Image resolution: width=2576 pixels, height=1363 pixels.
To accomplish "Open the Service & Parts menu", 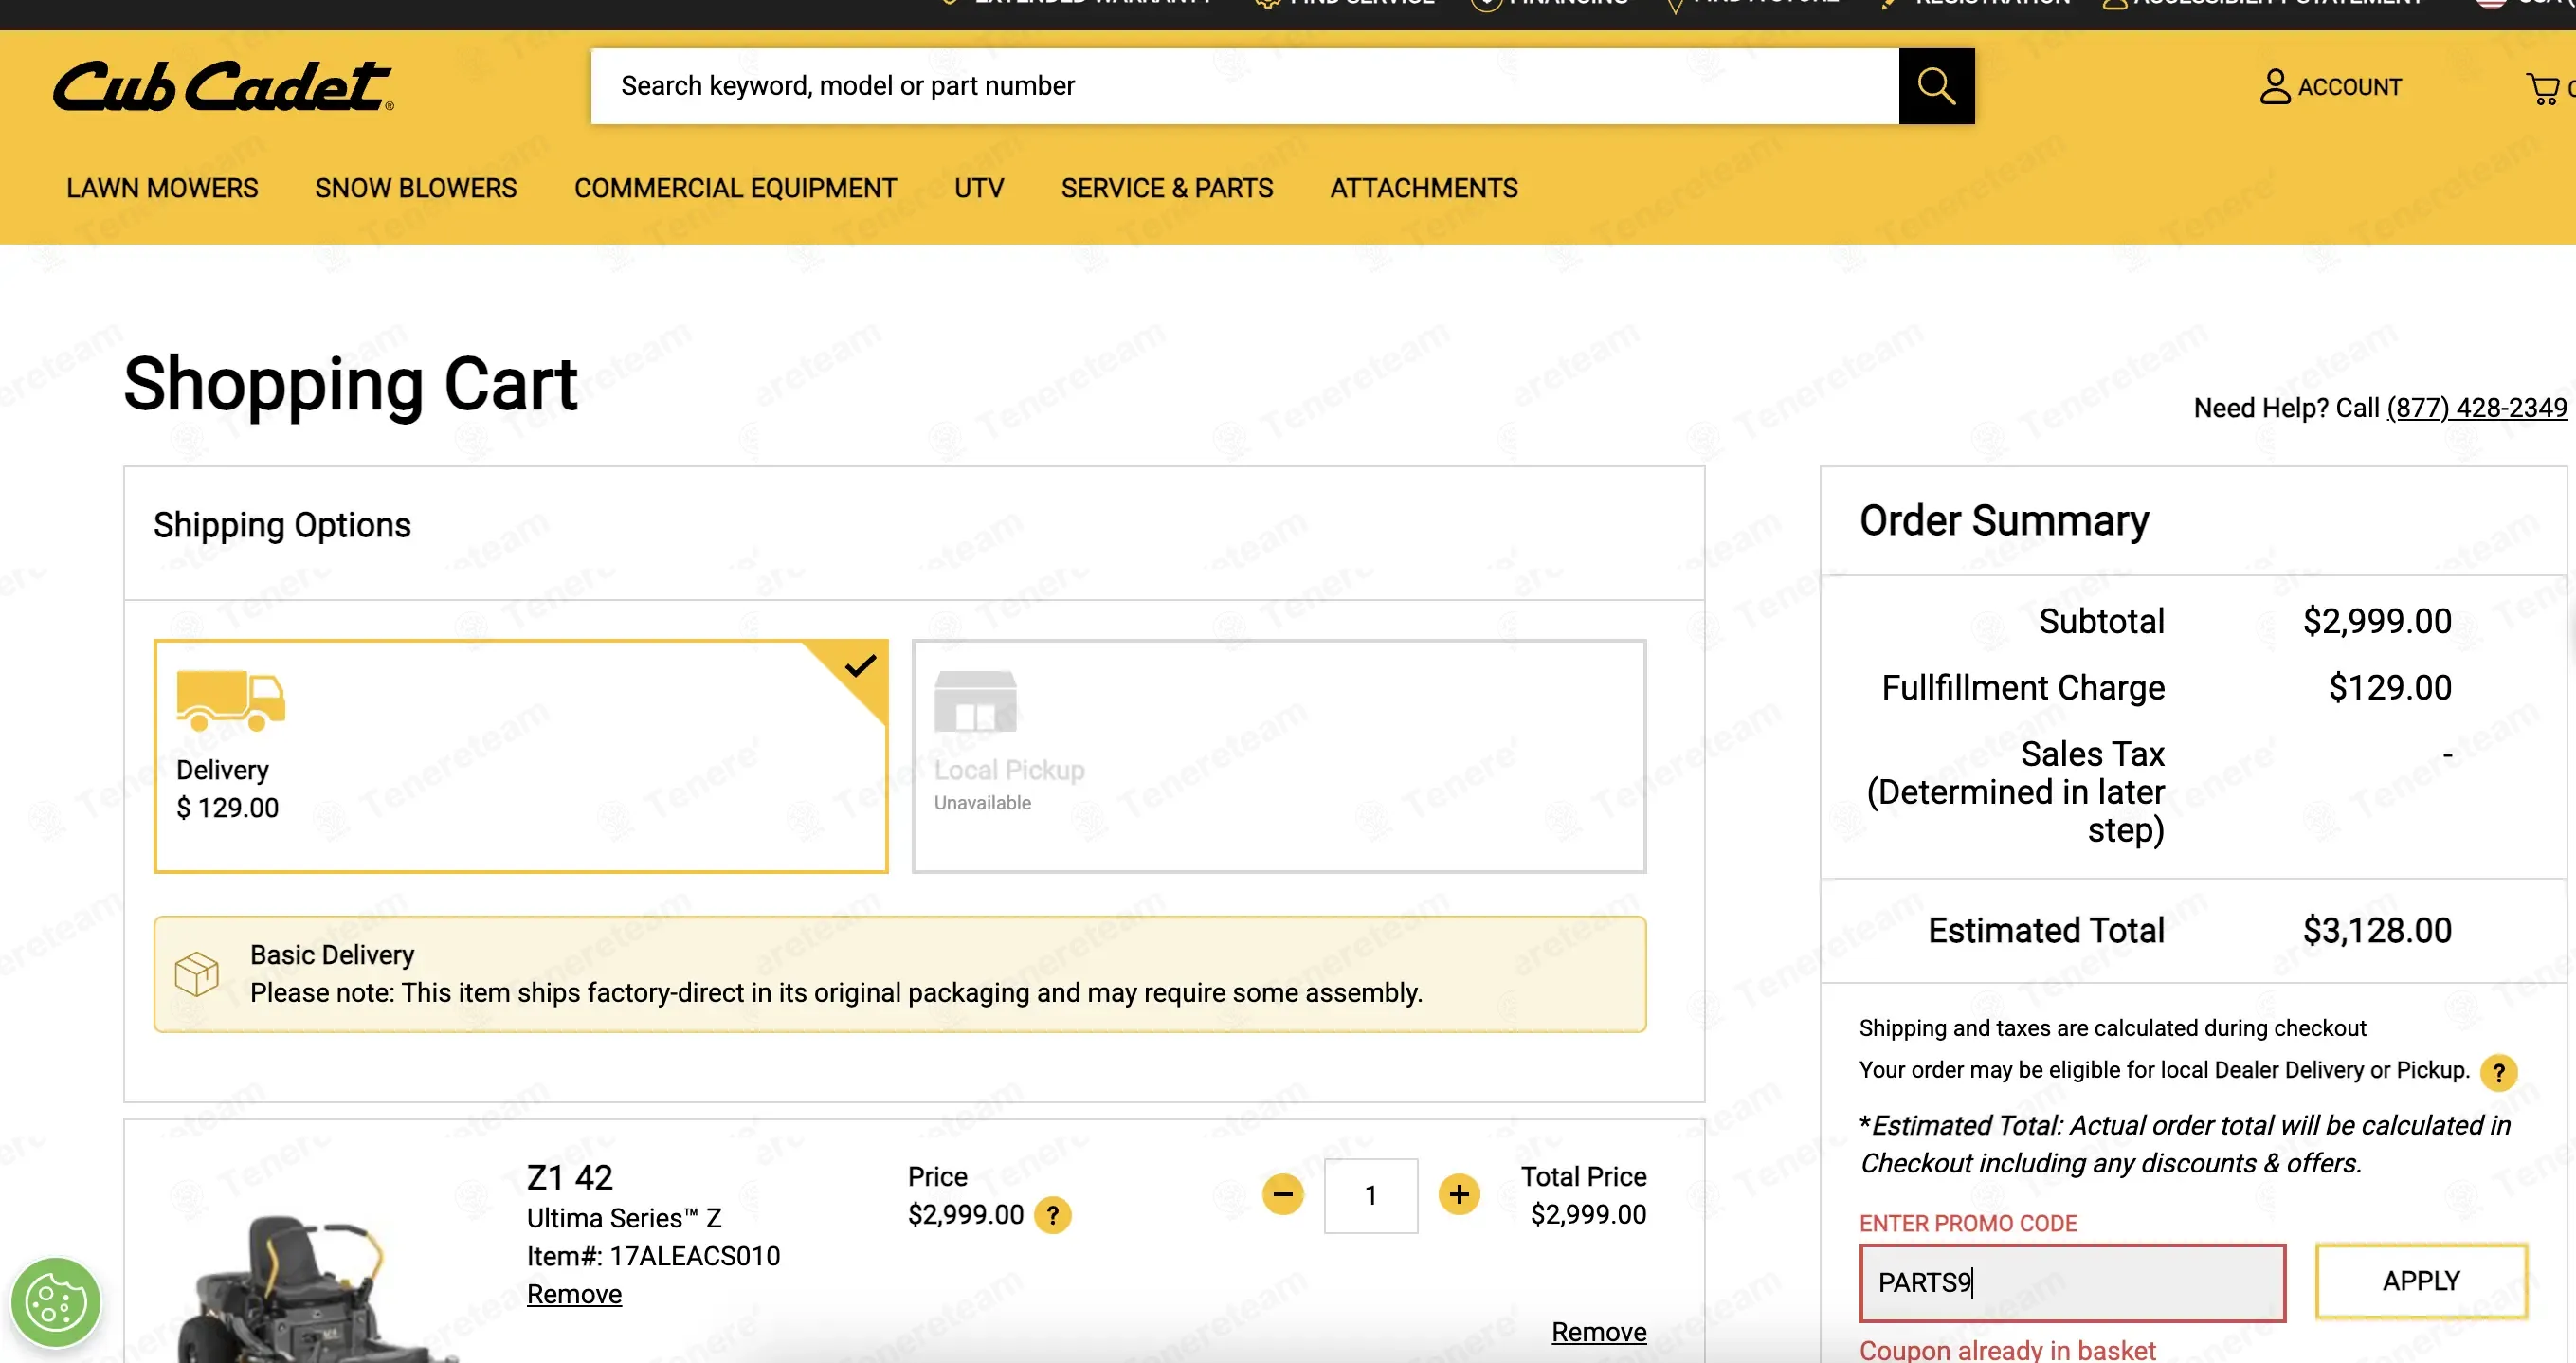I will pyautogui.click(x=1167, y=188).
